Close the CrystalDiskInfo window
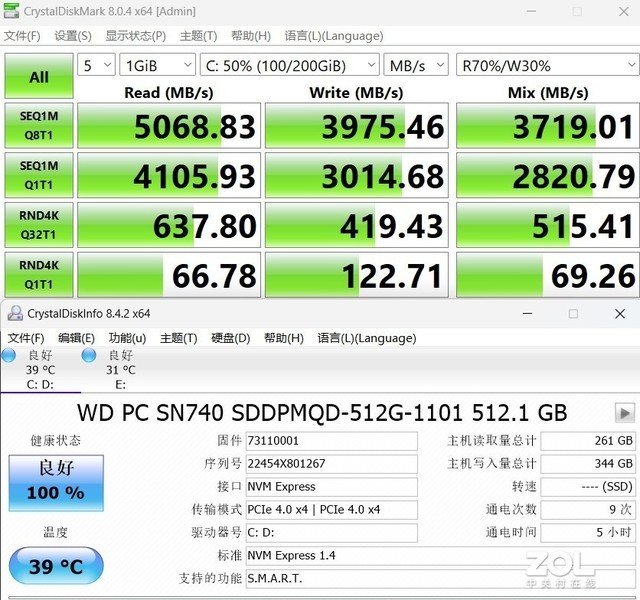 click(x=620, y=313)
